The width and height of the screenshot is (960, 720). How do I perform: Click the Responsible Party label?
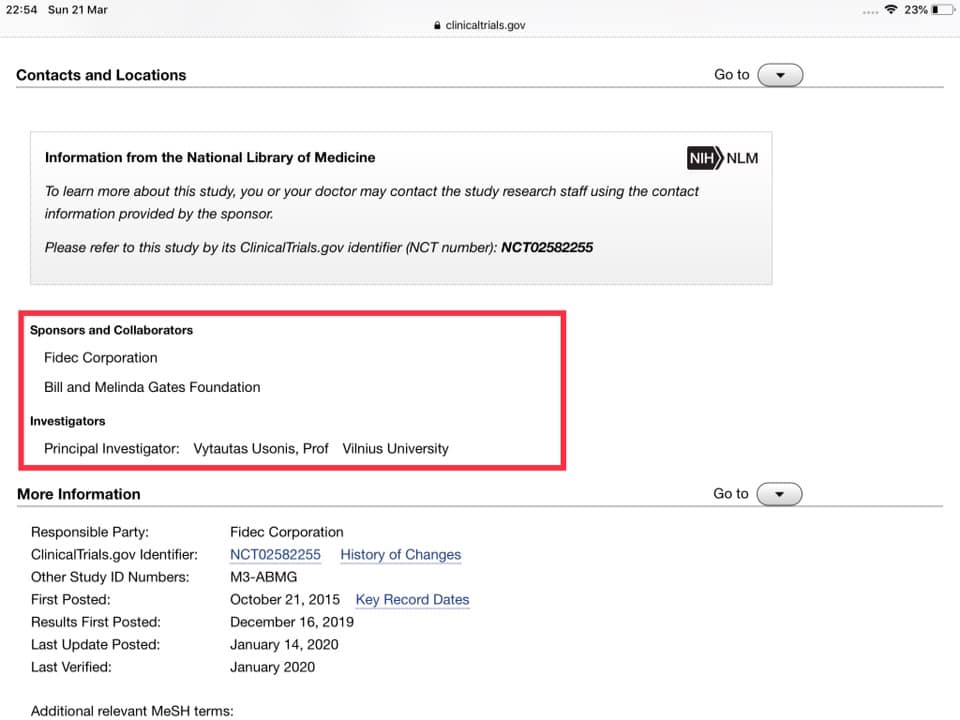click(90, 532)
